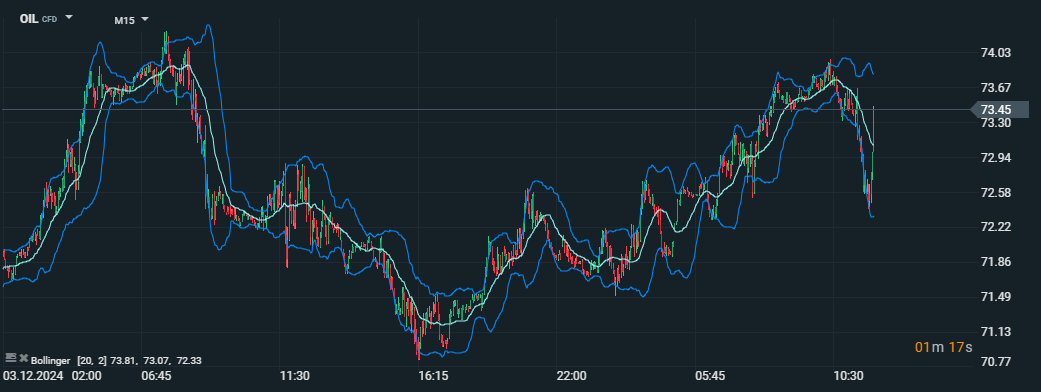1041x392 pixels.
Task: Remove the Bollinger indicator with X icon
Action: [x=24, y=358]
